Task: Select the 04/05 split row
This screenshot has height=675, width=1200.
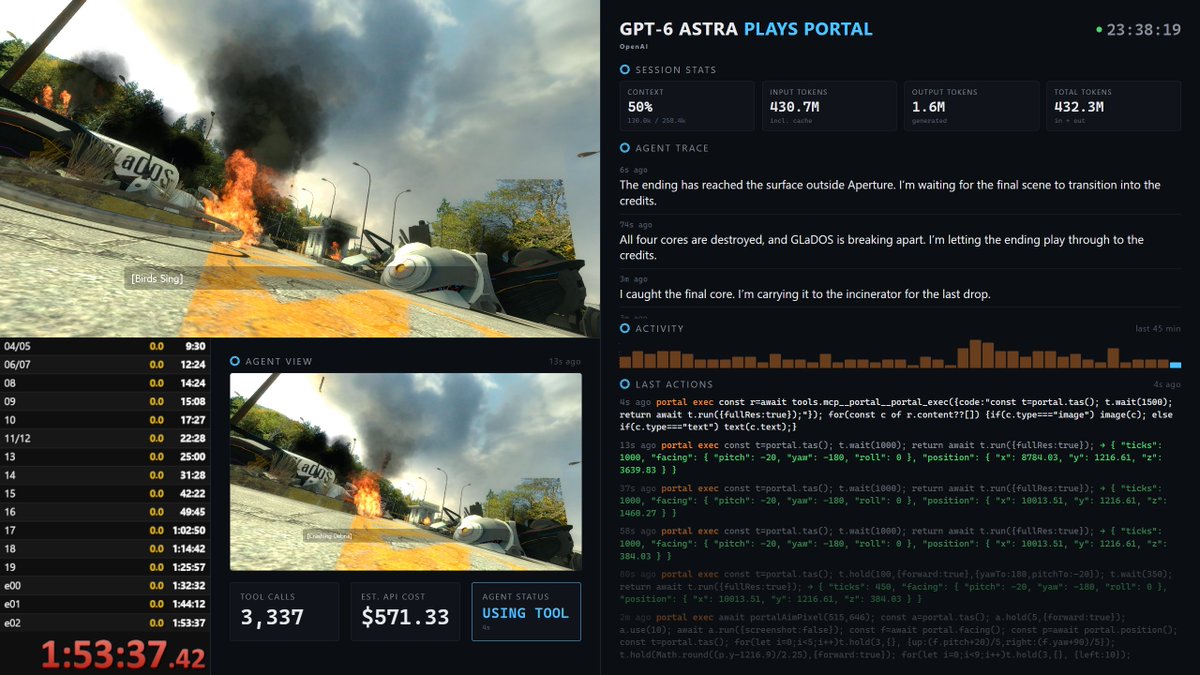Action: coord(105,347)
